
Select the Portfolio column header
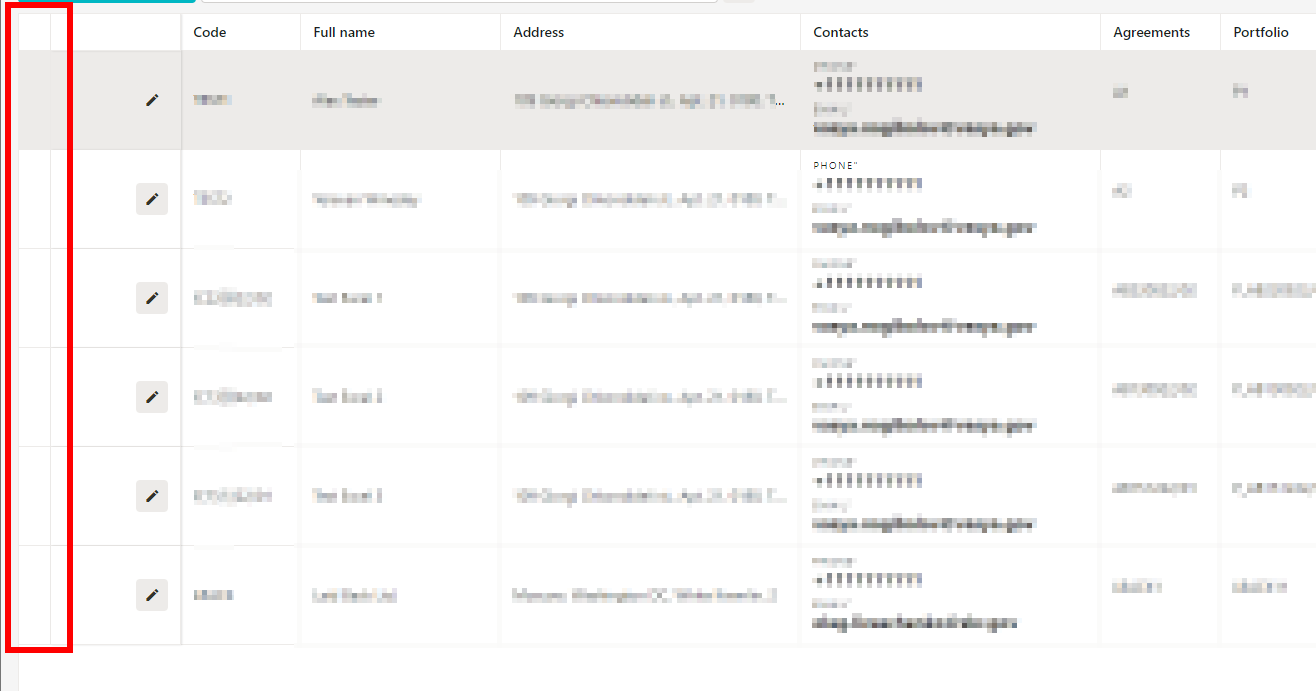point(1260,32)
